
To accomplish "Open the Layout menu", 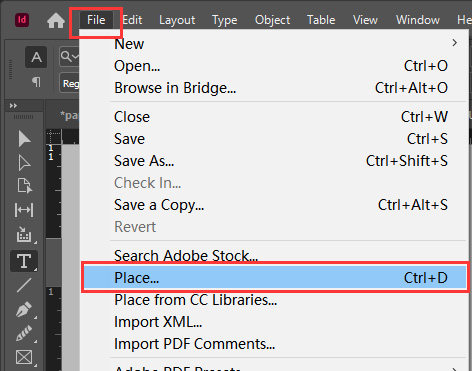I will [177, 20].
